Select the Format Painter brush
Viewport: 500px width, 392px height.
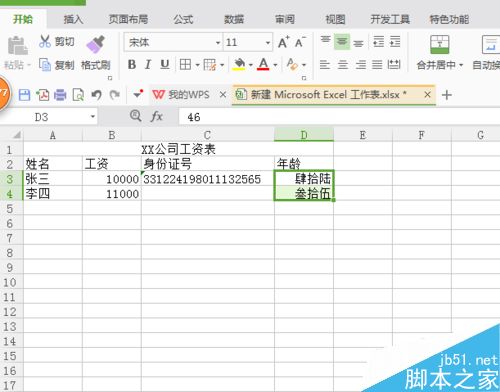tap(96, 44)
